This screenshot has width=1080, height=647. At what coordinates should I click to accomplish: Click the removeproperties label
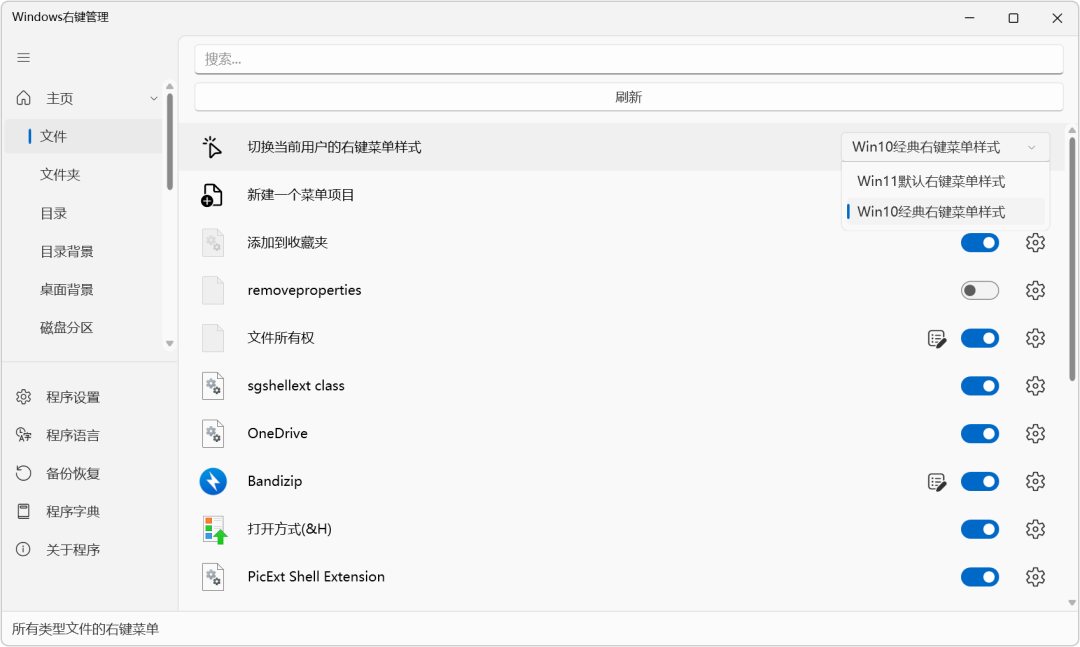pos(304,290)
